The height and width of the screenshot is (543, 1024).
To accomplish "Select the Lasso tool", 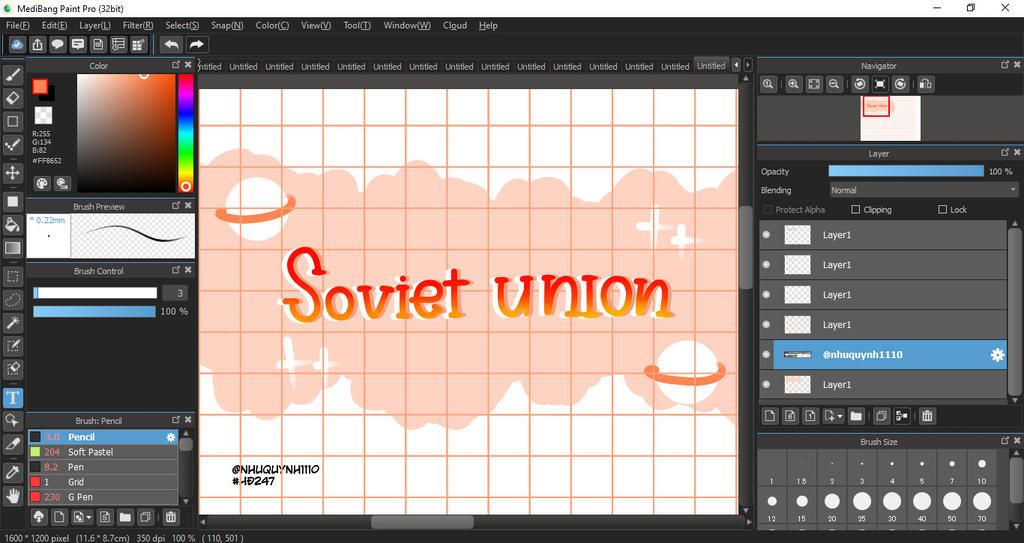I will coord(12,299).
